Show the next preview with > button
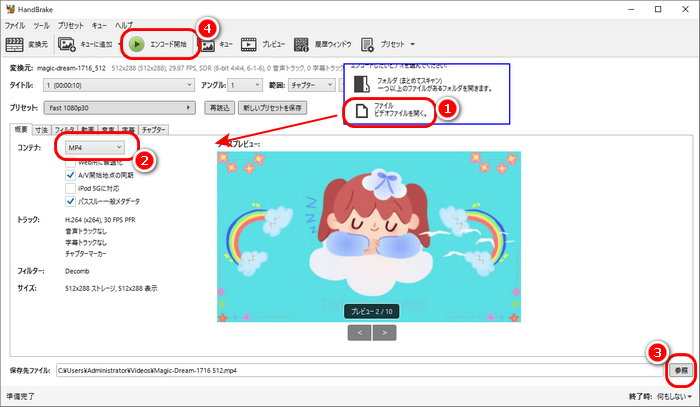 pyautogui.click(x=384, y=332)
